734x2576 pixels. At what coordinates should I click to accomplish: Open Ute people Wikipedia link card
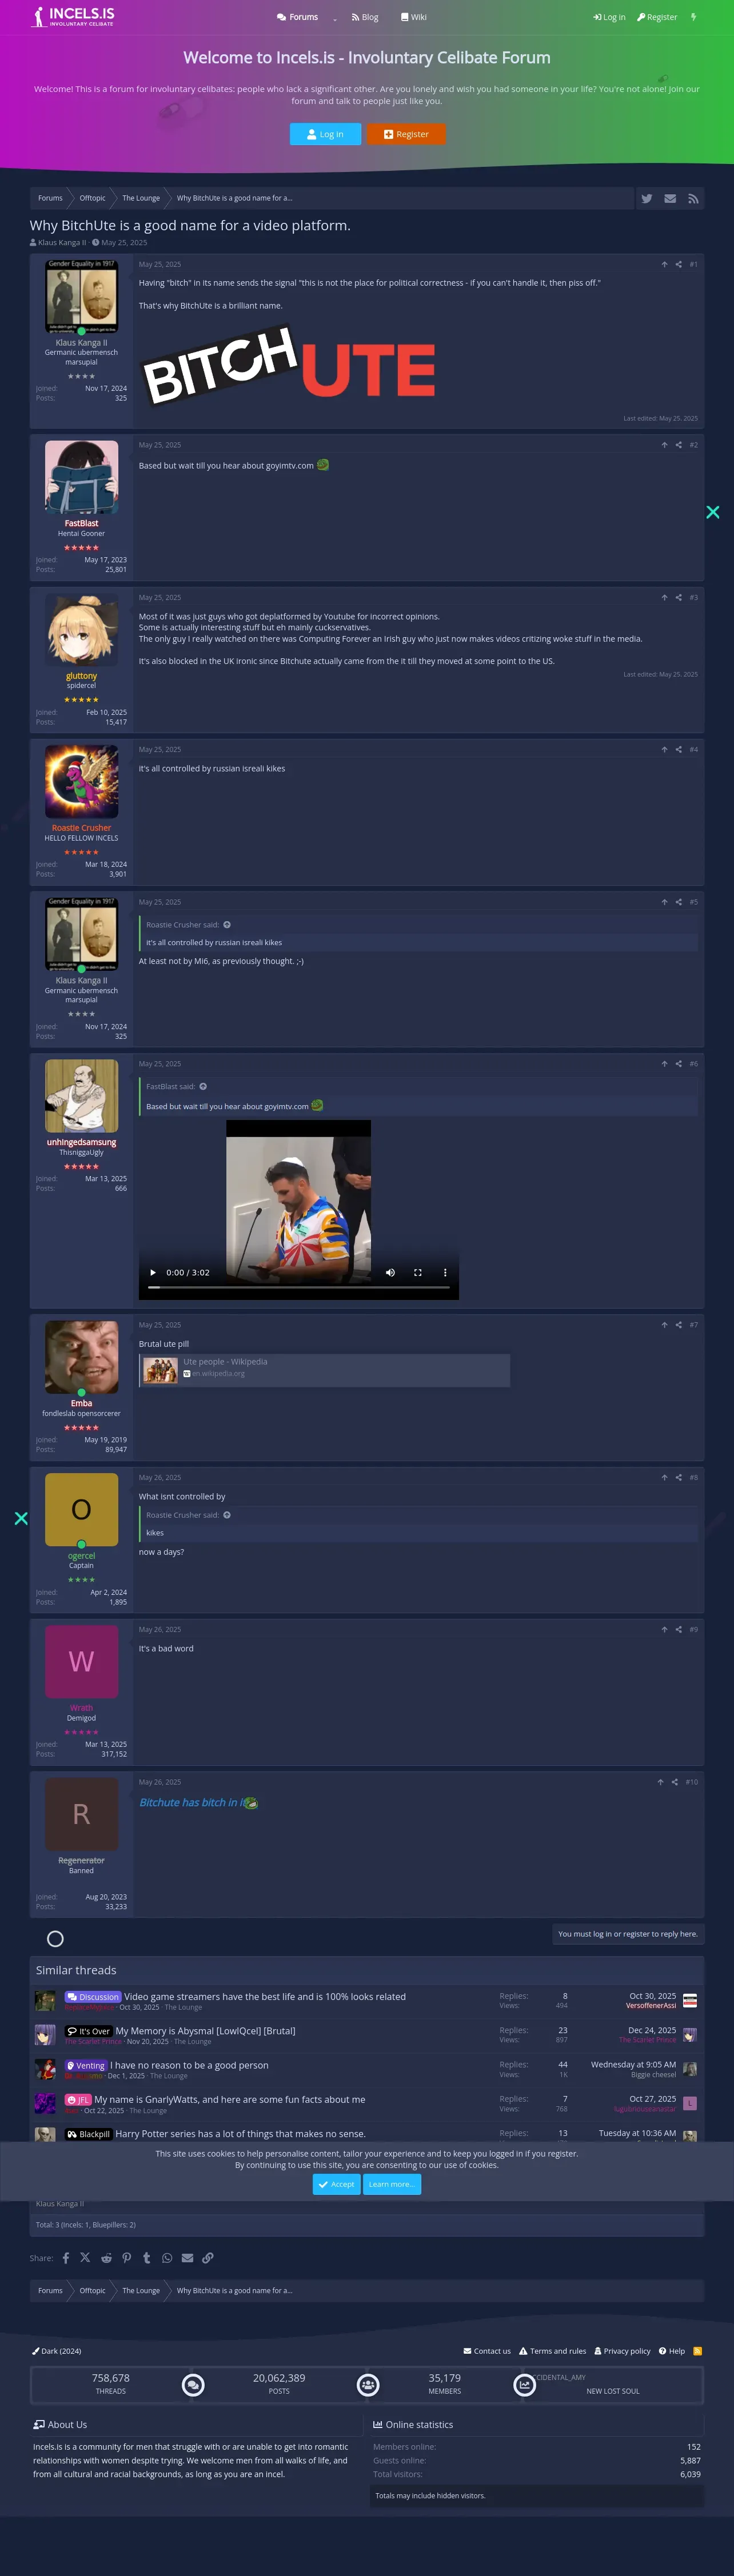pos(325,1370)
